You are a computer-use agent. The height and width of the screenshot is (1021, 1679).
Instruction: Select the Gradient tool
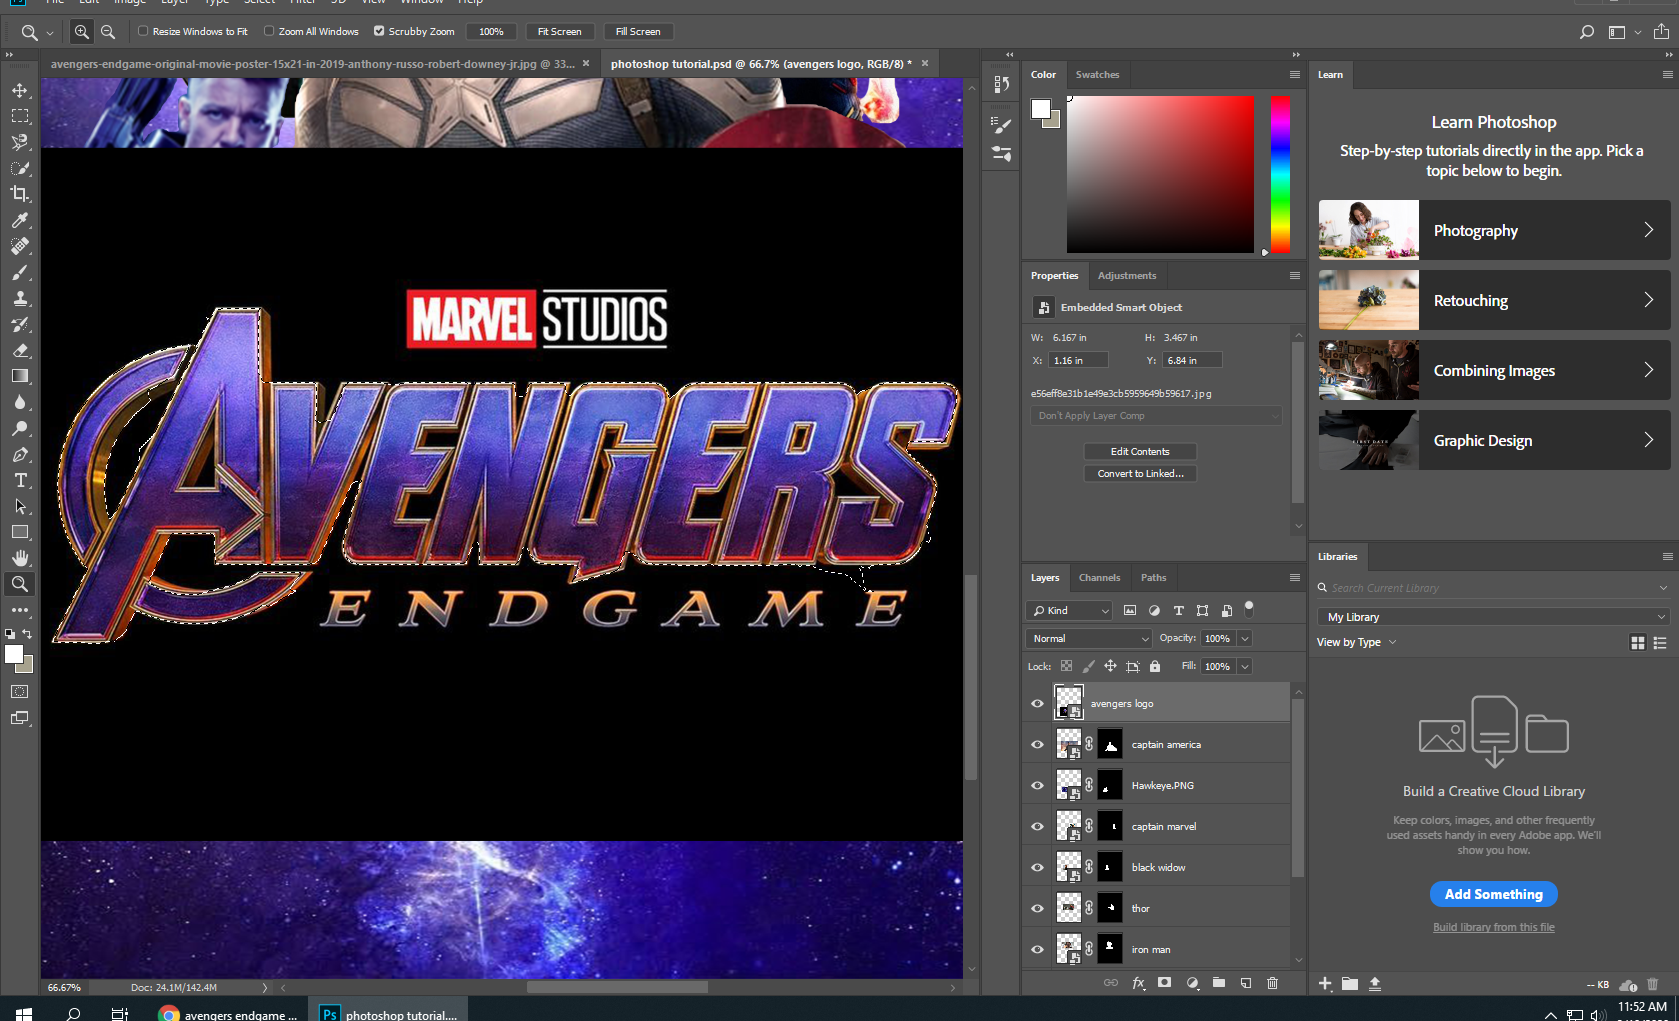coord(20,376)
